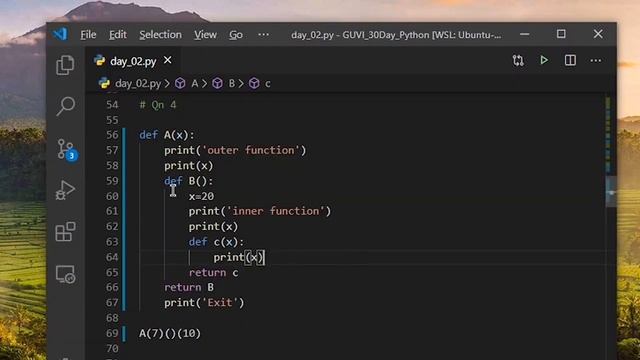The width and height of the screenshot is (640, 360).
Task: Click 'print(x)' on line 64
Action: pos(239,257)
